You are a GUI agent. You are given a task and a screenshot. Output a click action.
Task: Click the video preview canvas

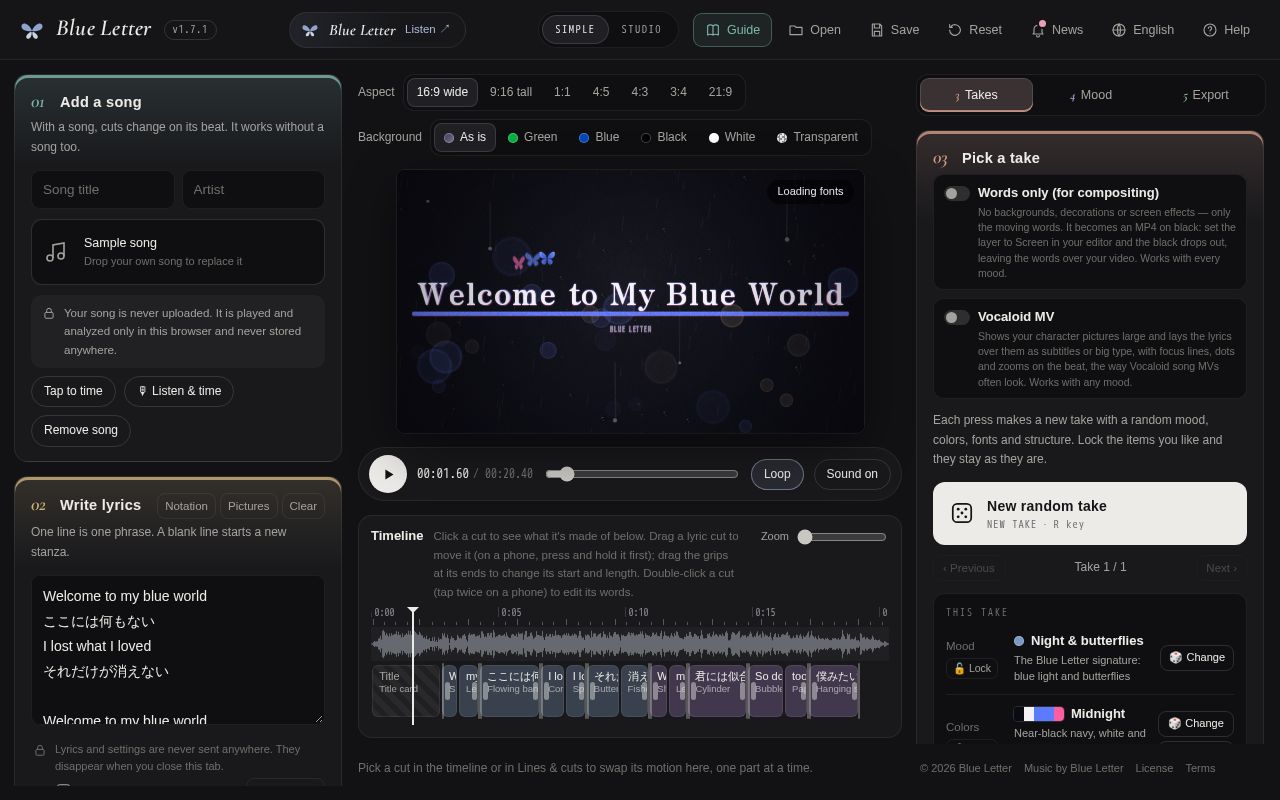click(x=630, y=301)
